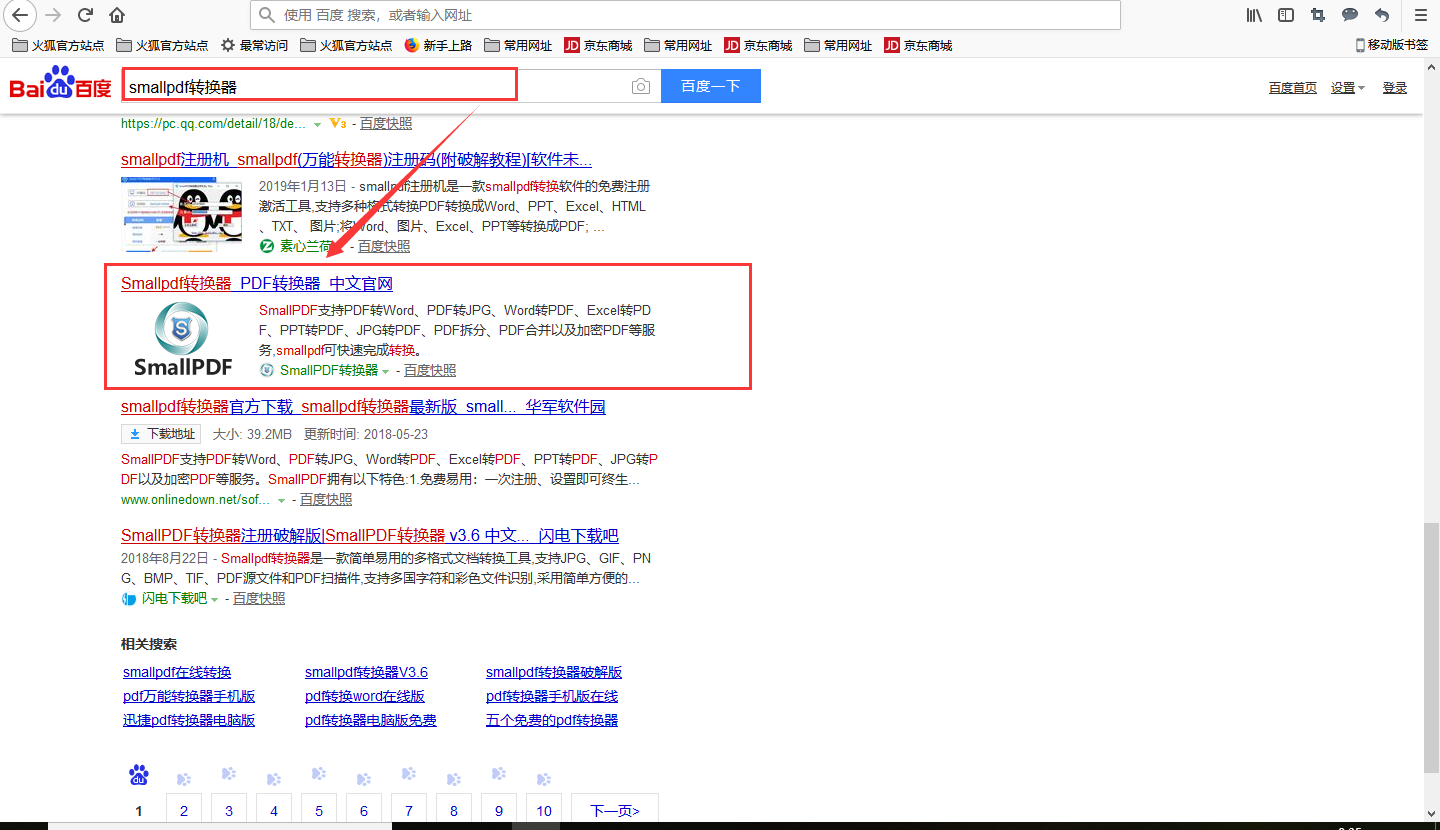This screenshot has width=1440, height=830.
Task: Click the SmallPDF logo thumbnail
Action: click(x=182, y=338)
